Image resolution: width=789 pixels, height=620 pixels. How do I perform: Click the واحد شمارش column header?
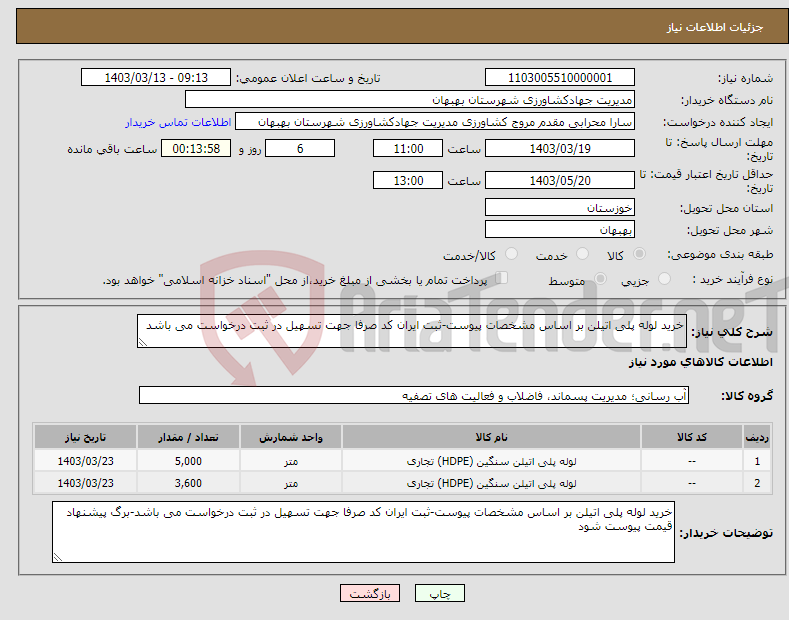click(291, 437)
